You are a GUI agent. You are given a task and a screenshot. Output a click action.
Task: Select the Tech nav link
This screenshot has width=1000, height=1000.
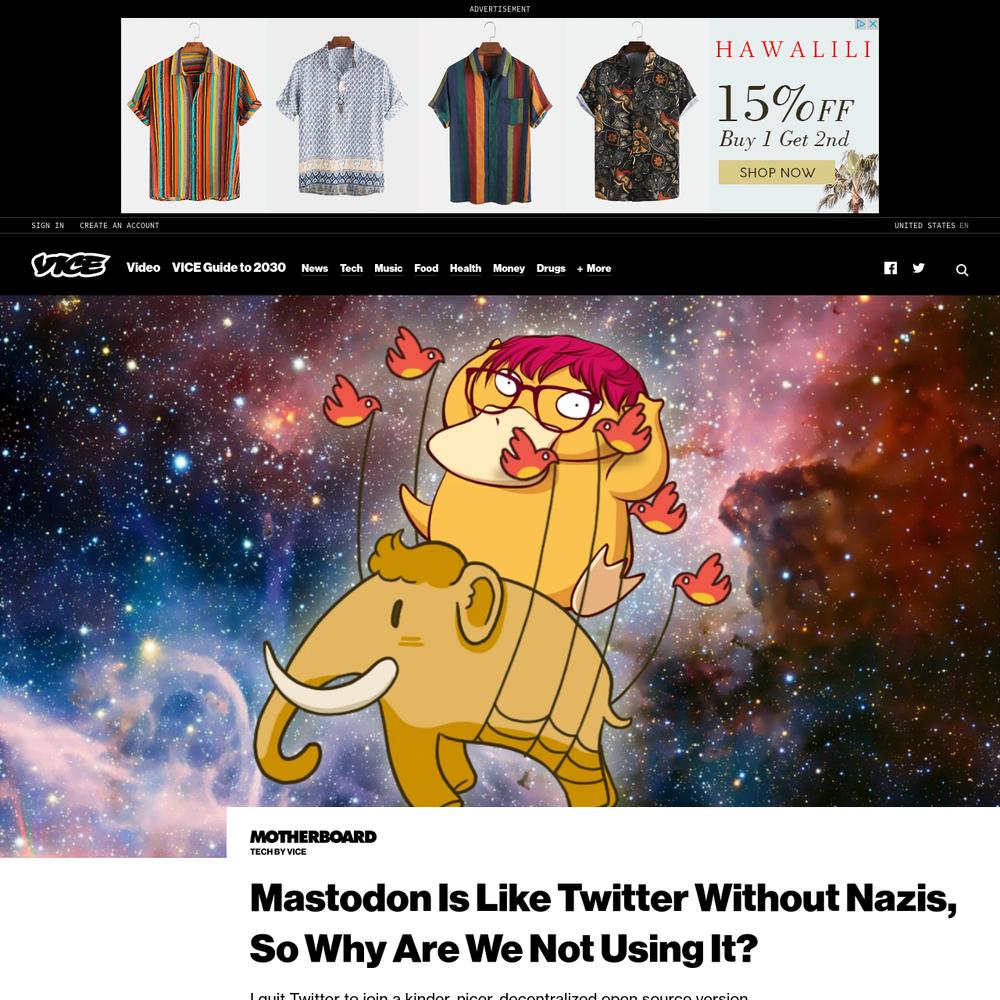pos(351,268)
